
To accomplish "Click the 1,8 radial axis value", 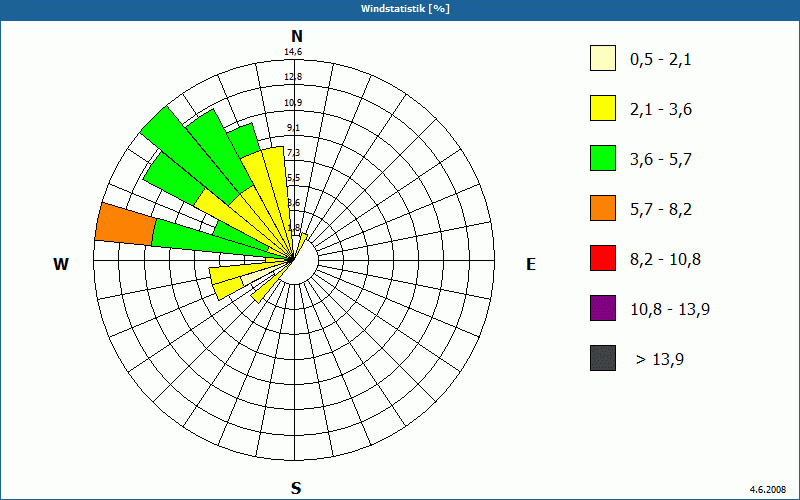I will pyautogui.click(x=294, y=228).
